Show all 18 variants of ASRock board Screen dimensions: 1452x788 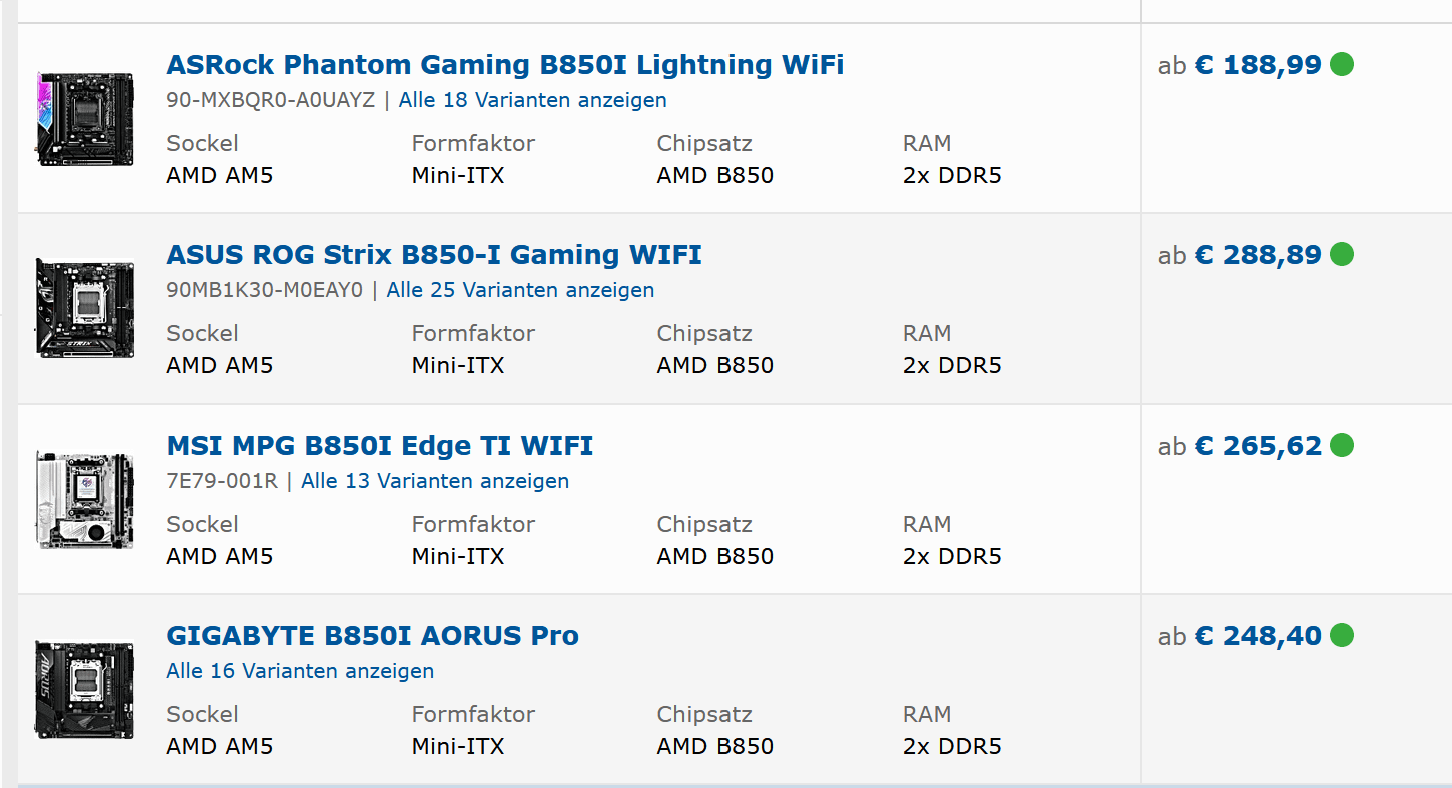[532, 100]
